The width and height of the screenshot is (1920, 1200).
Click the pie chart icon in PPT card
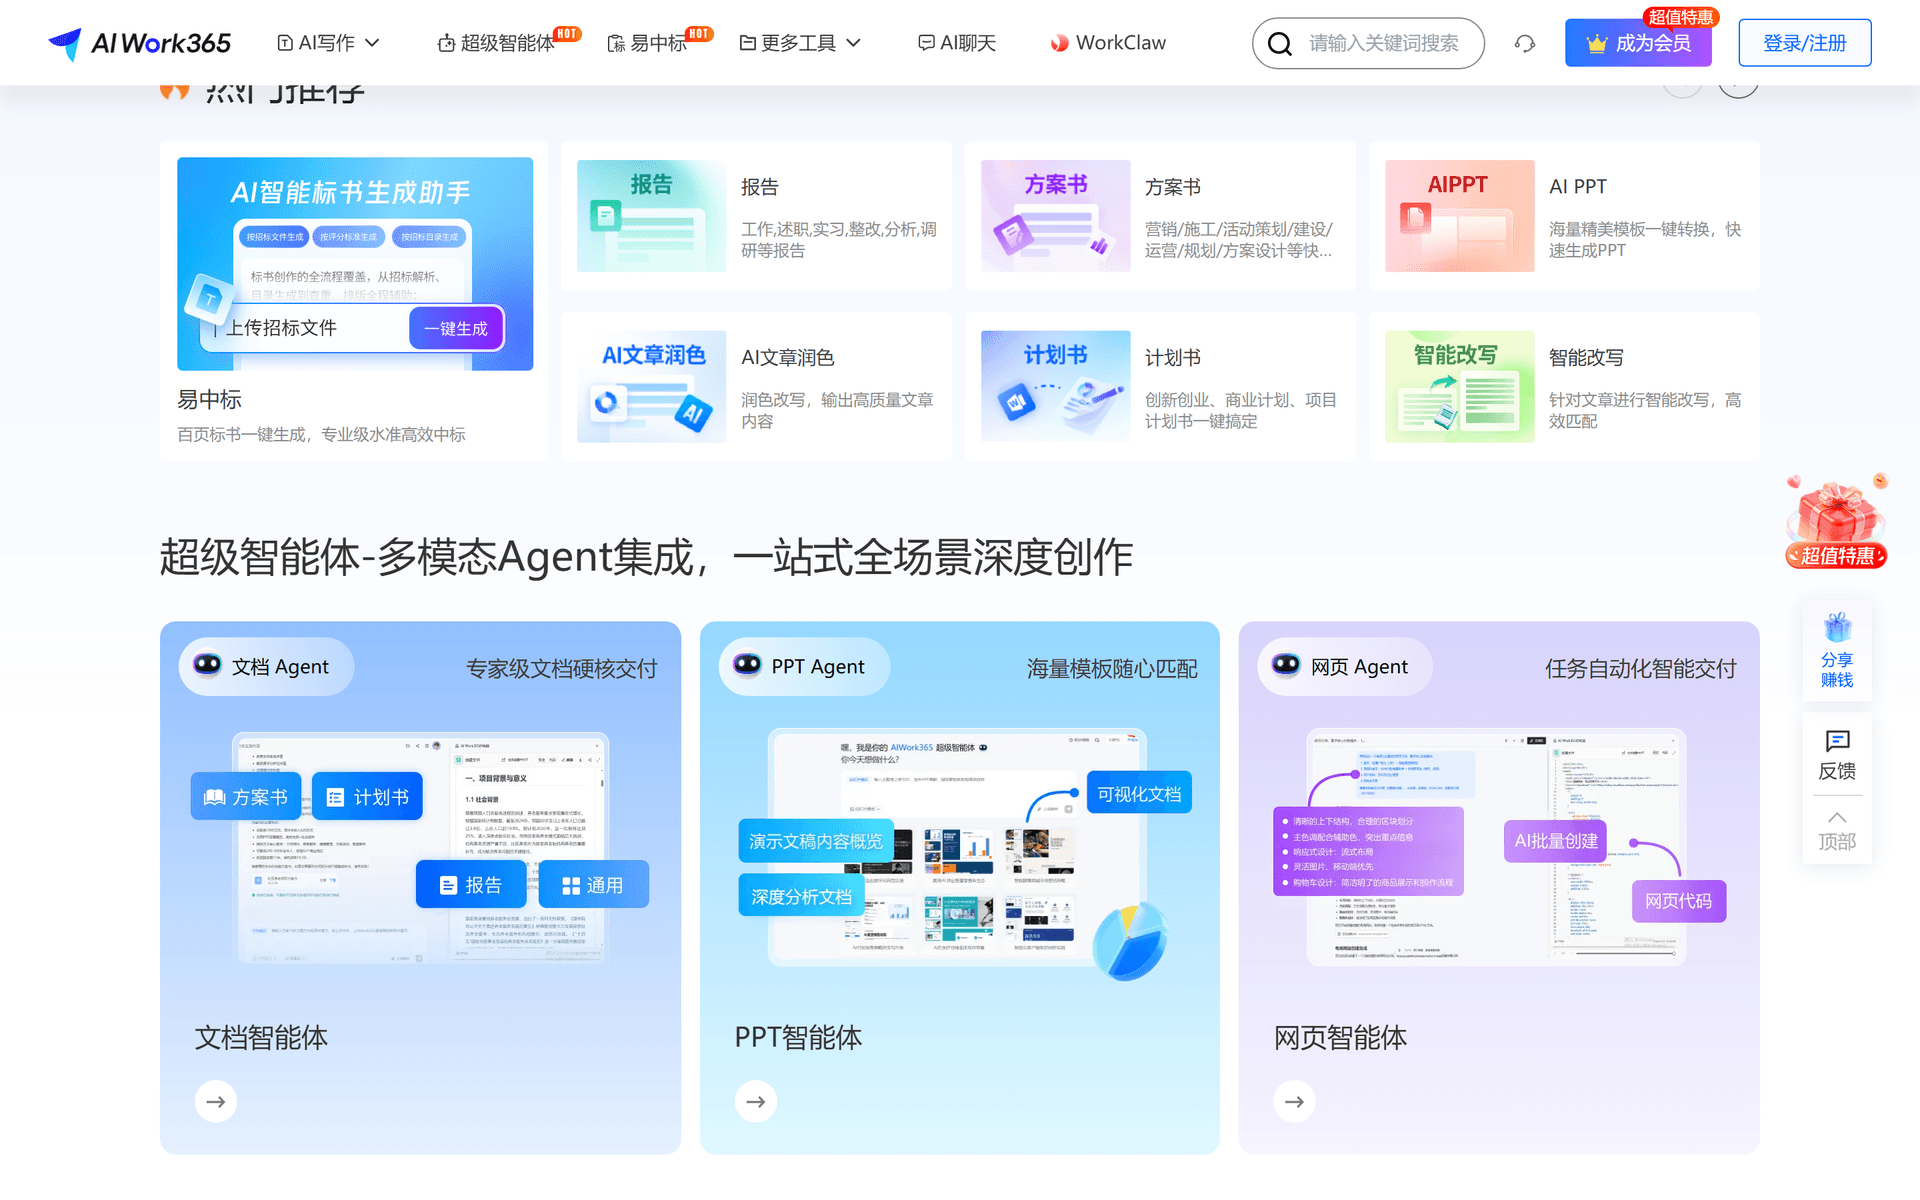coord(1130,940)
